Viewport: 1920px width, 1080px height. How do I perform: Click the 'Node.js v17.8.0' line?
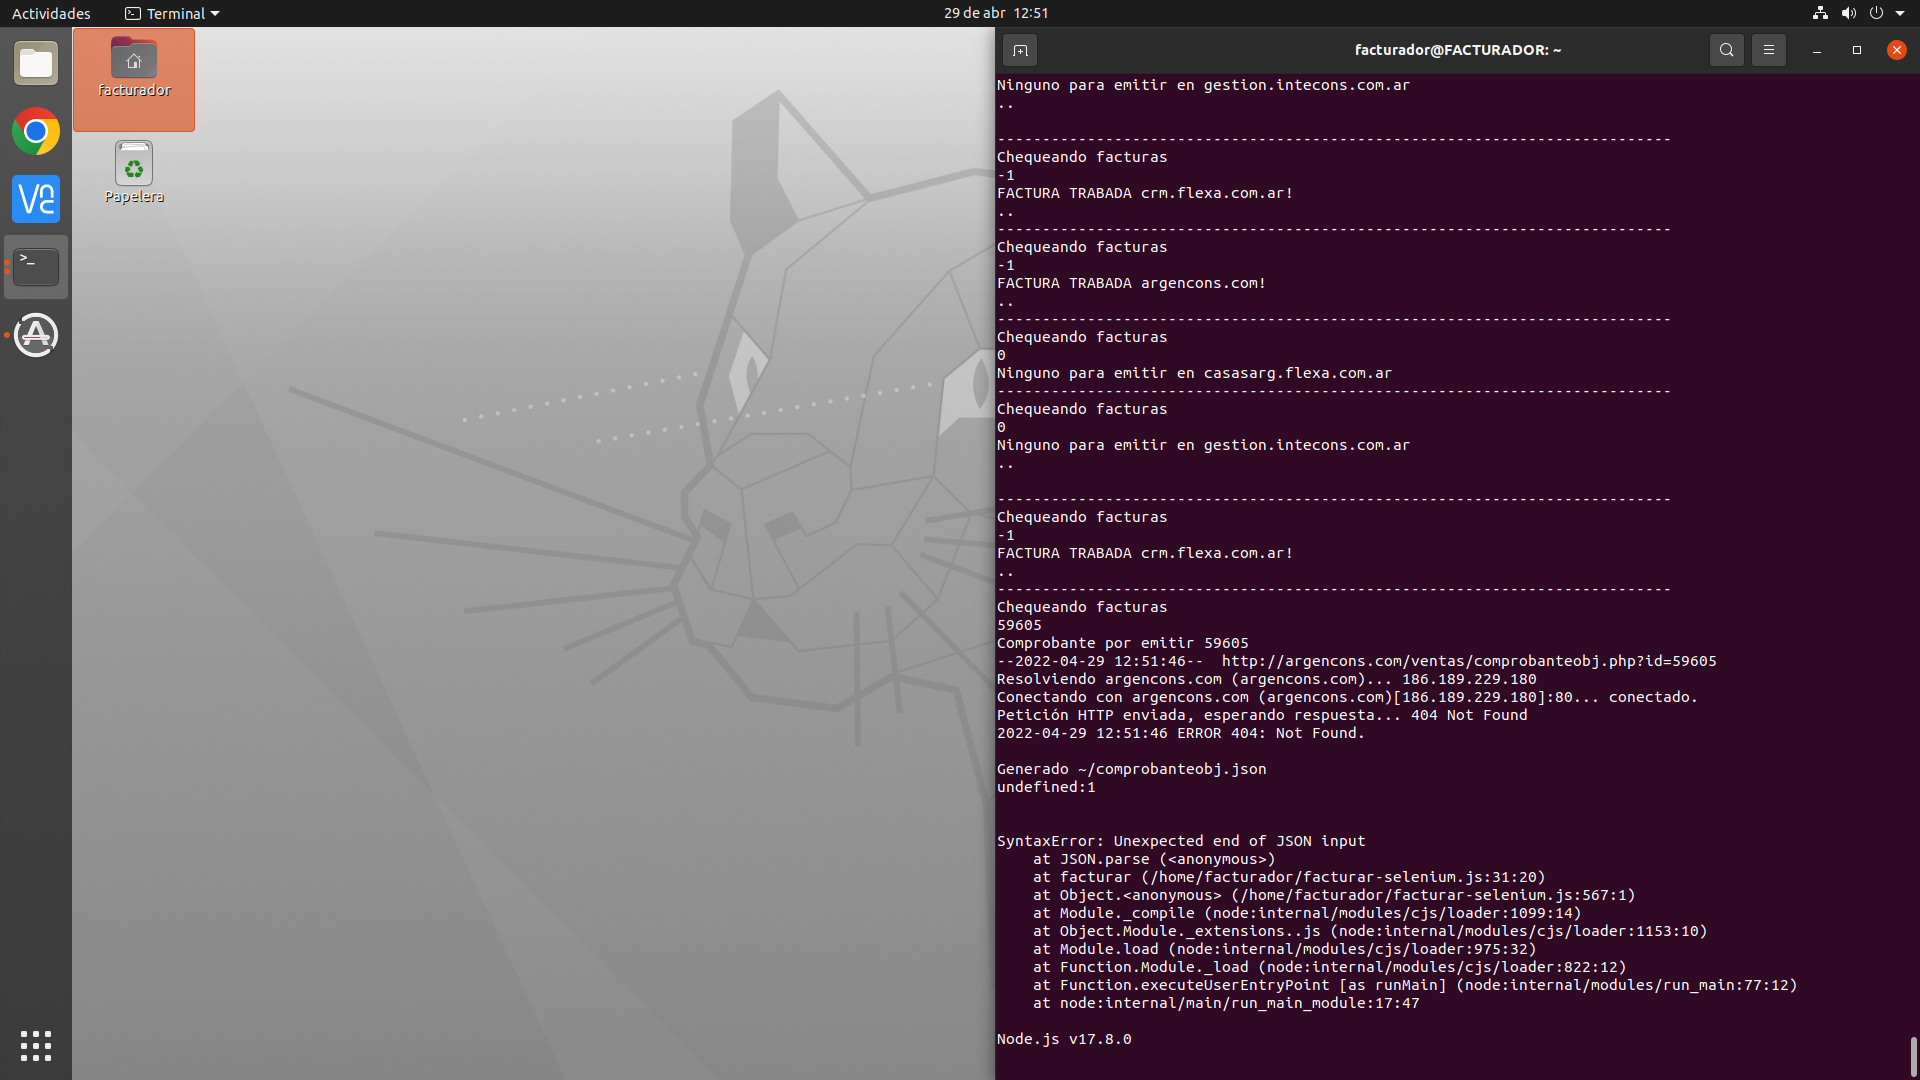point(1064,1039)
